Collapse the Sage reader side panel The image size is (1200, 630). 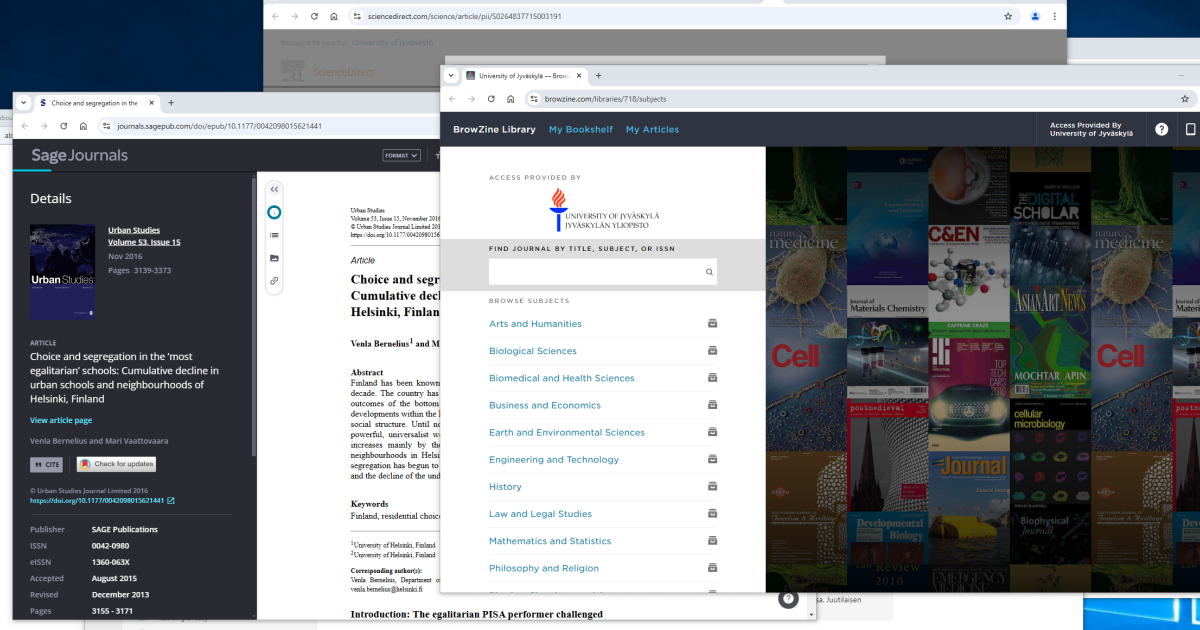pyautogui.click(x=274, y=189)
